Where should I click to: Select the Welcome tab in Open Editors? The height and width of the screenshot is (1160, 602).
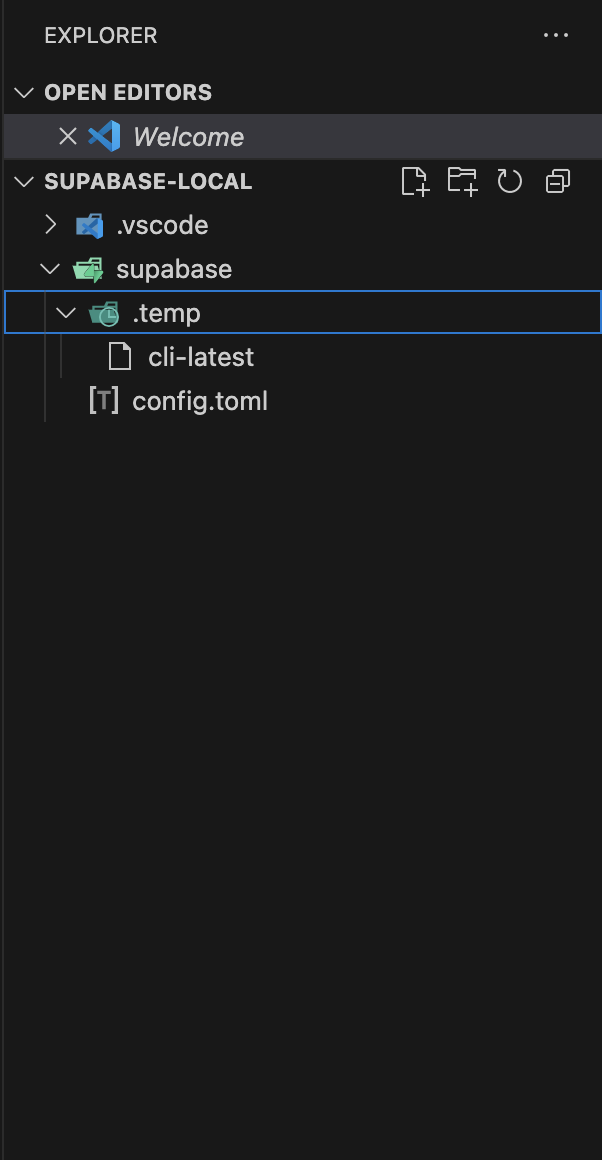pyautogui.click(x=188, y=137)
